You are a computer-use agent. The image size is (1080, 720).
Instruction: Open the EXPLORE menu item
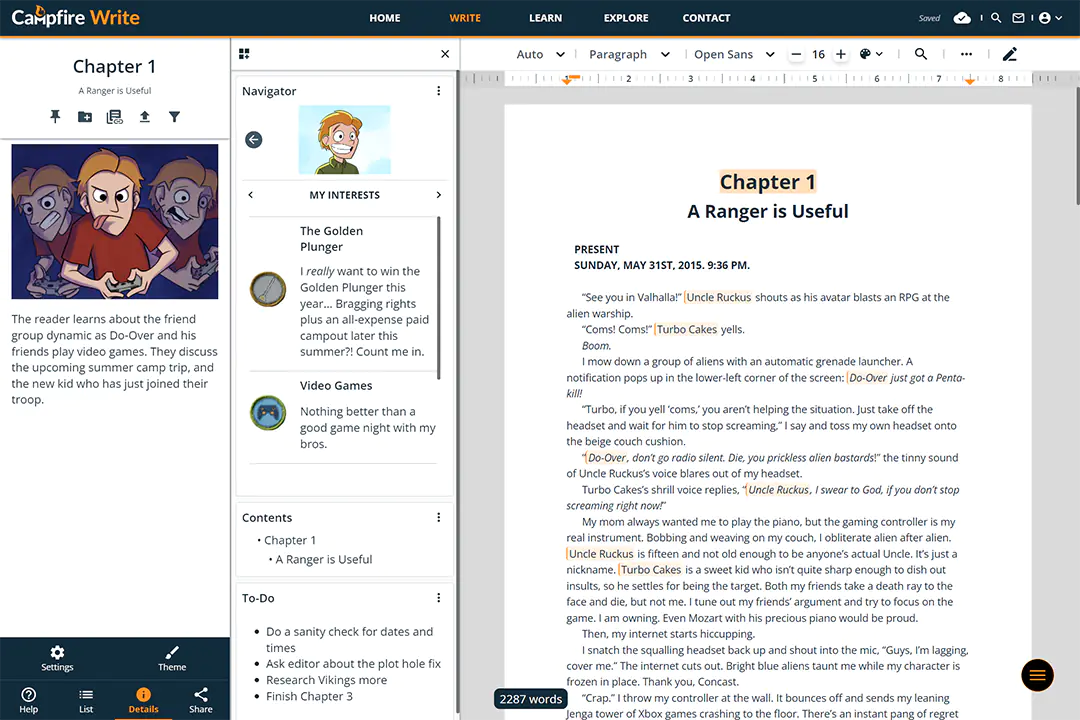(x=626, y=18)
